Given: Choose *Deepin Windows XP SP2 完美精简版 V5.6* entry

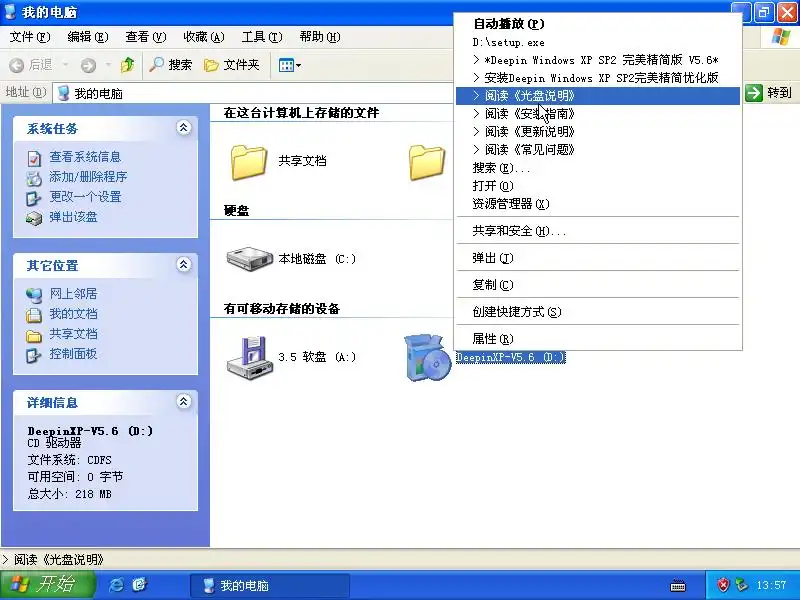Looking at the screenshot, I should [x=597, y=60].
